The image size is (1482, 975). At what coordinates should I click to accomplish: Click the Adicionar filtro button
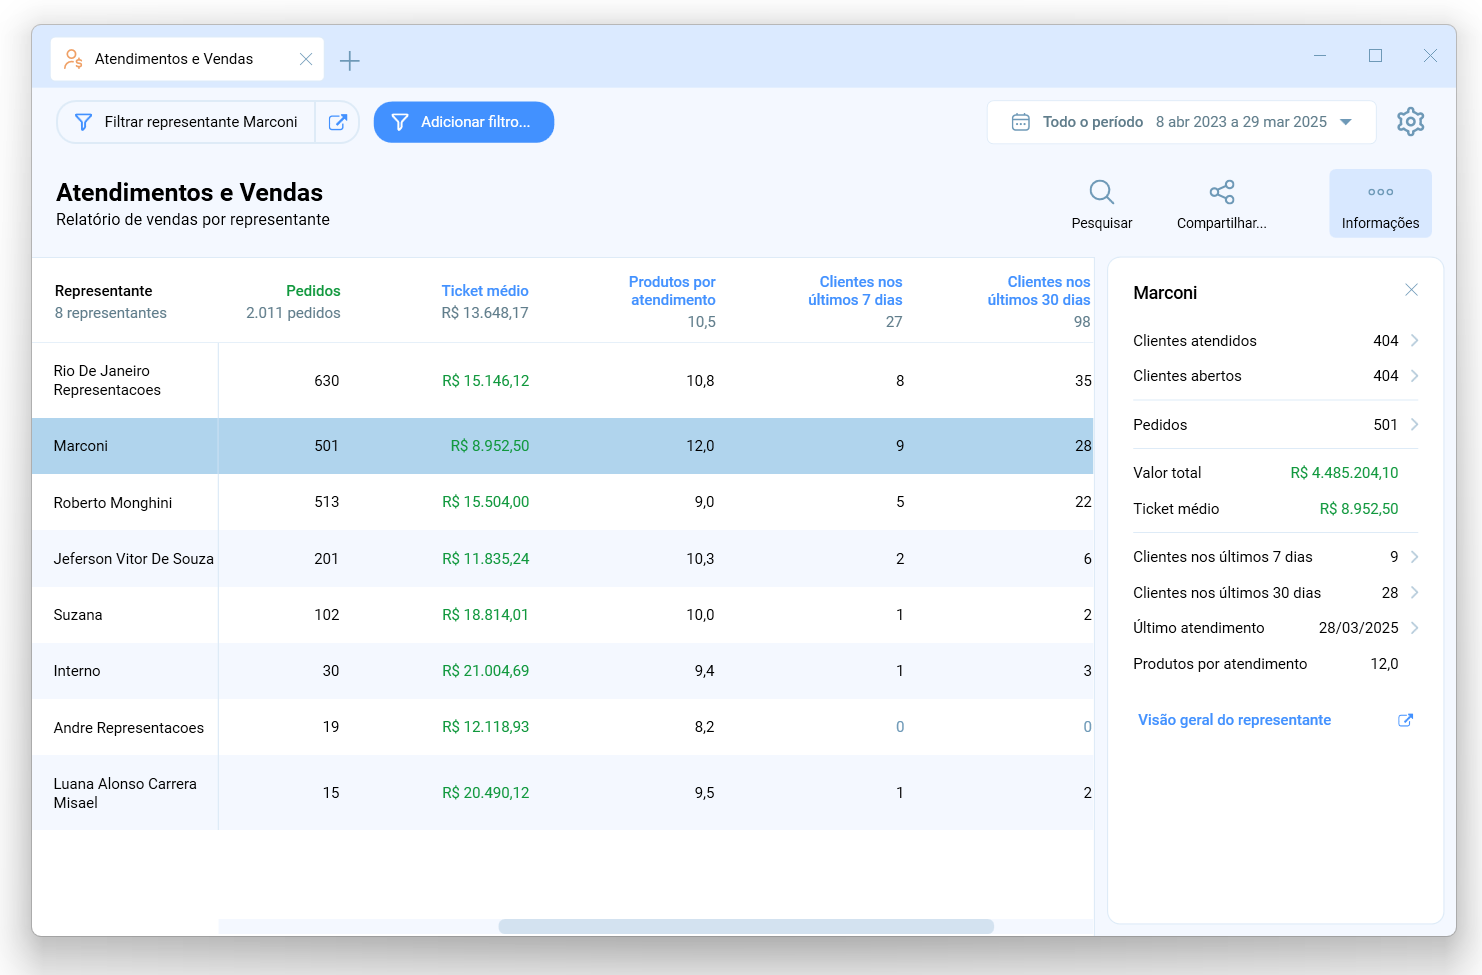click(x=464, y=122)
